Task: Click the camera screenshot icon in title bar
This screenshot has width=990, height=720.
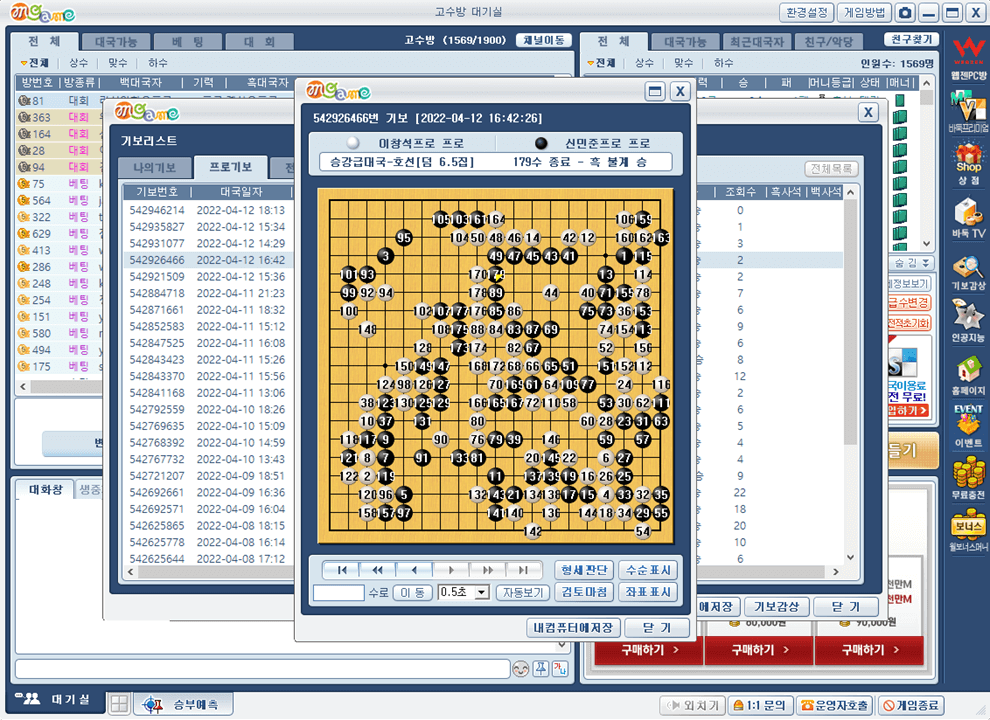Action: click(905, 13)
